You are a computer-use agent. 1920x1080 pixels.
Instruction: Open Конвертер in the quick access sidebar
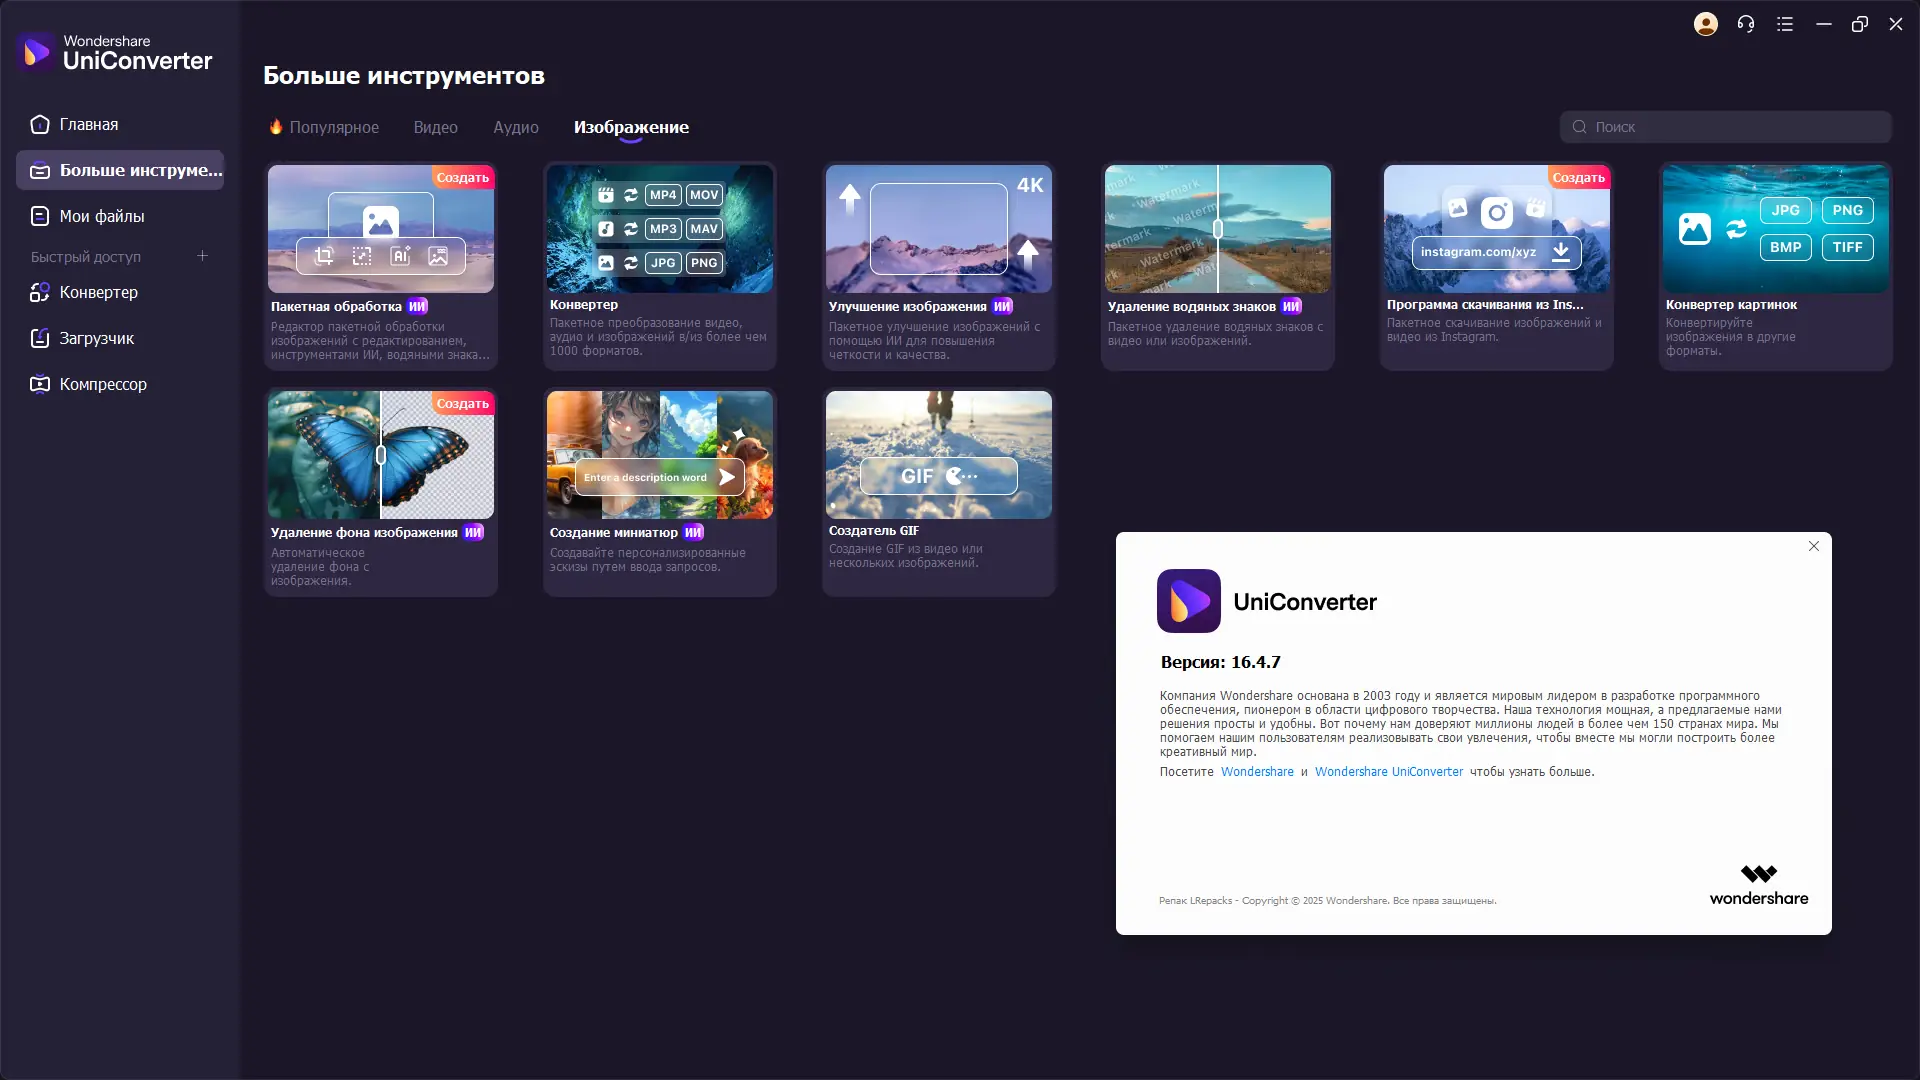click(98, 292)
